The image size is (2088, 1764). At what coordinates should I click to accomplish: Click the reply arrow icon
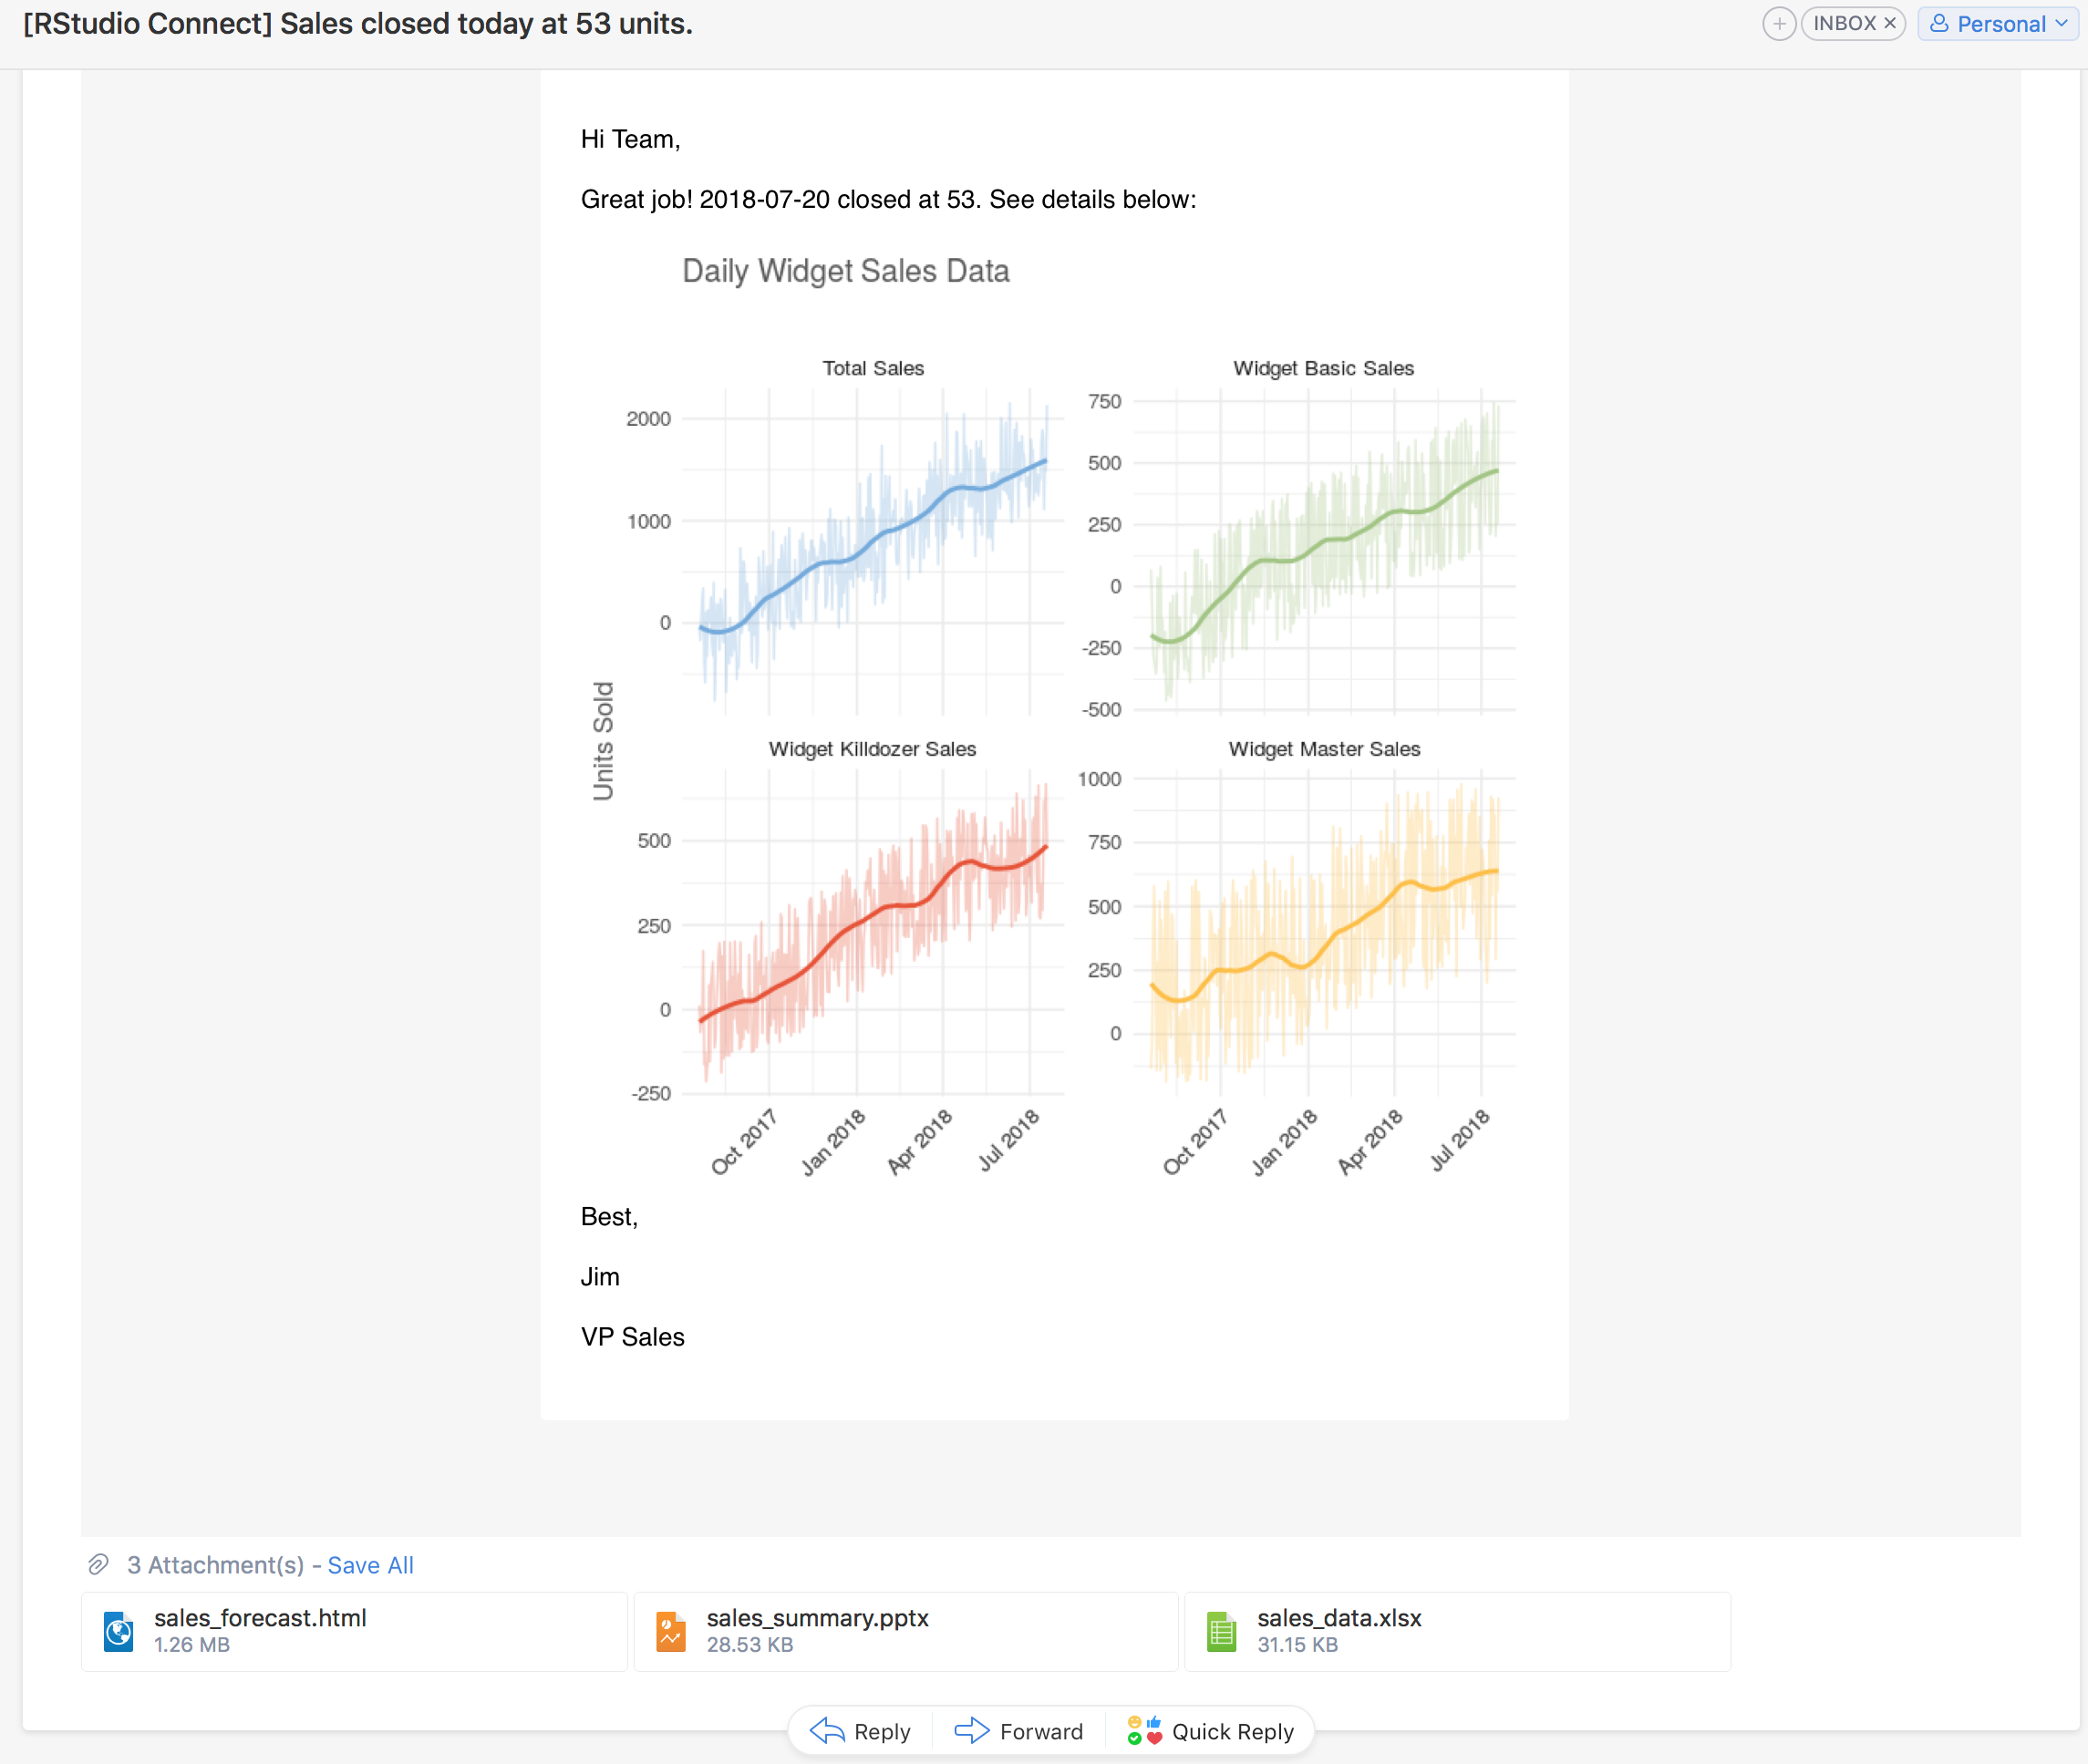[827, 1730]
